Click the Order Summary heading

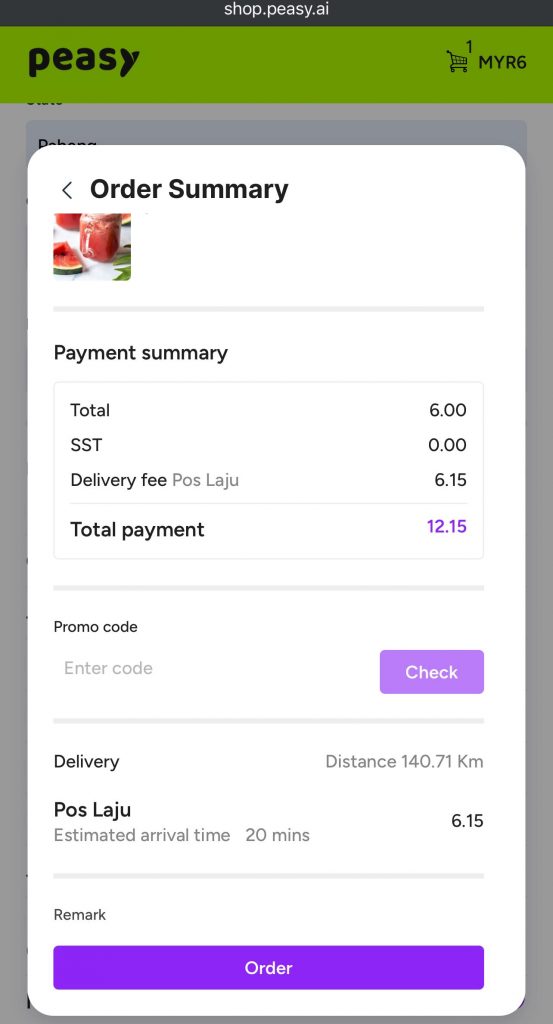tap(189, 189)
